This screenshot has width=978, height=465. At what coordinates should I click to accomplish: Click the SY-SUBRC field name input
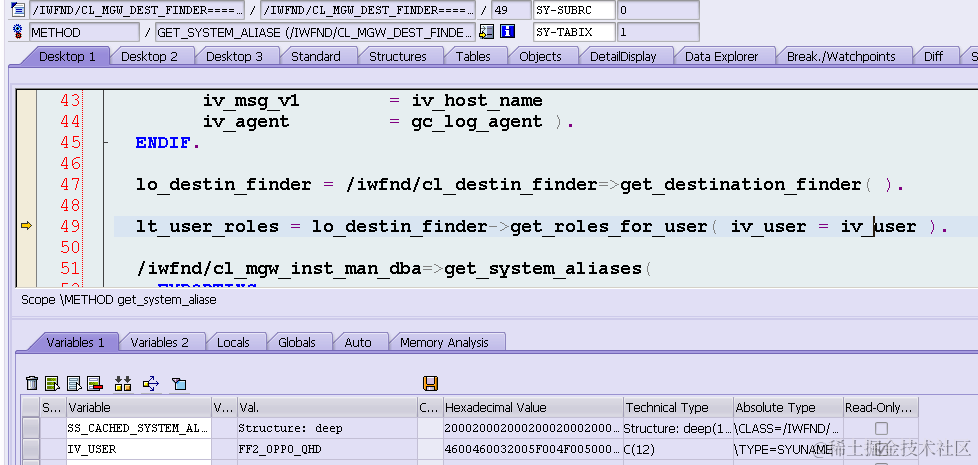574,10
